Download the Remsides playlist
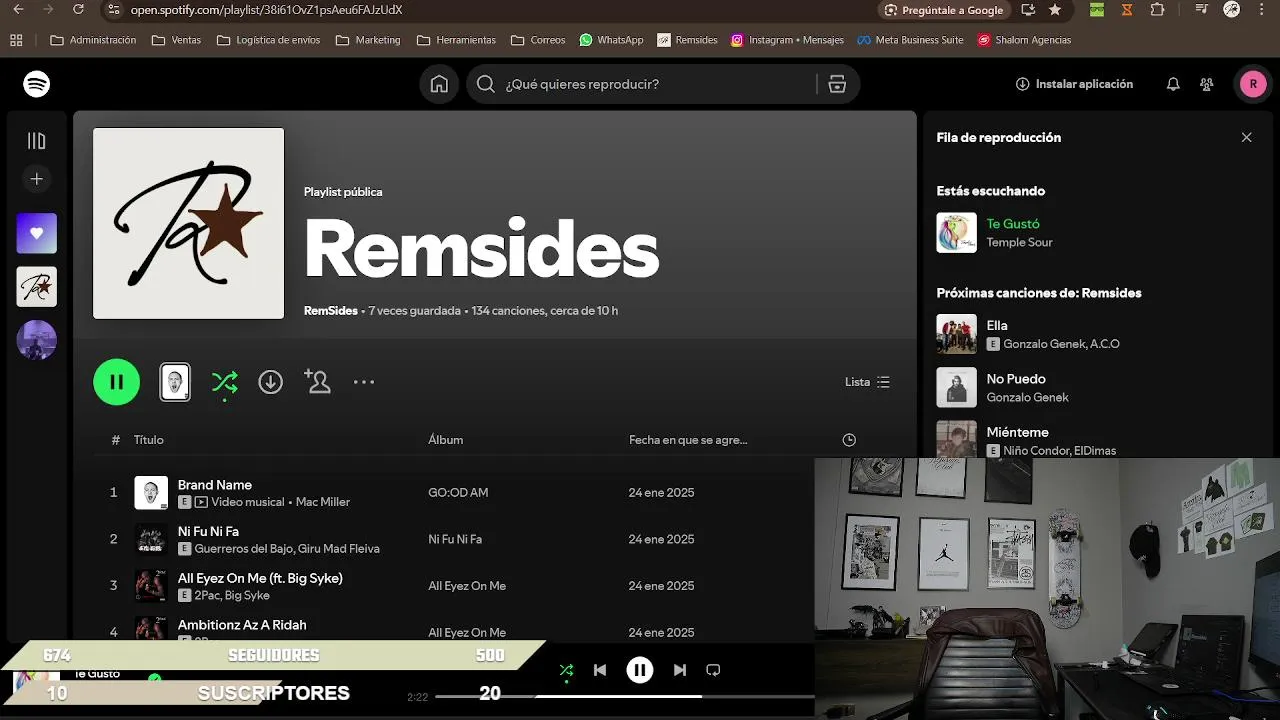The image size is (1280, 720). click(x=271, y=382)
